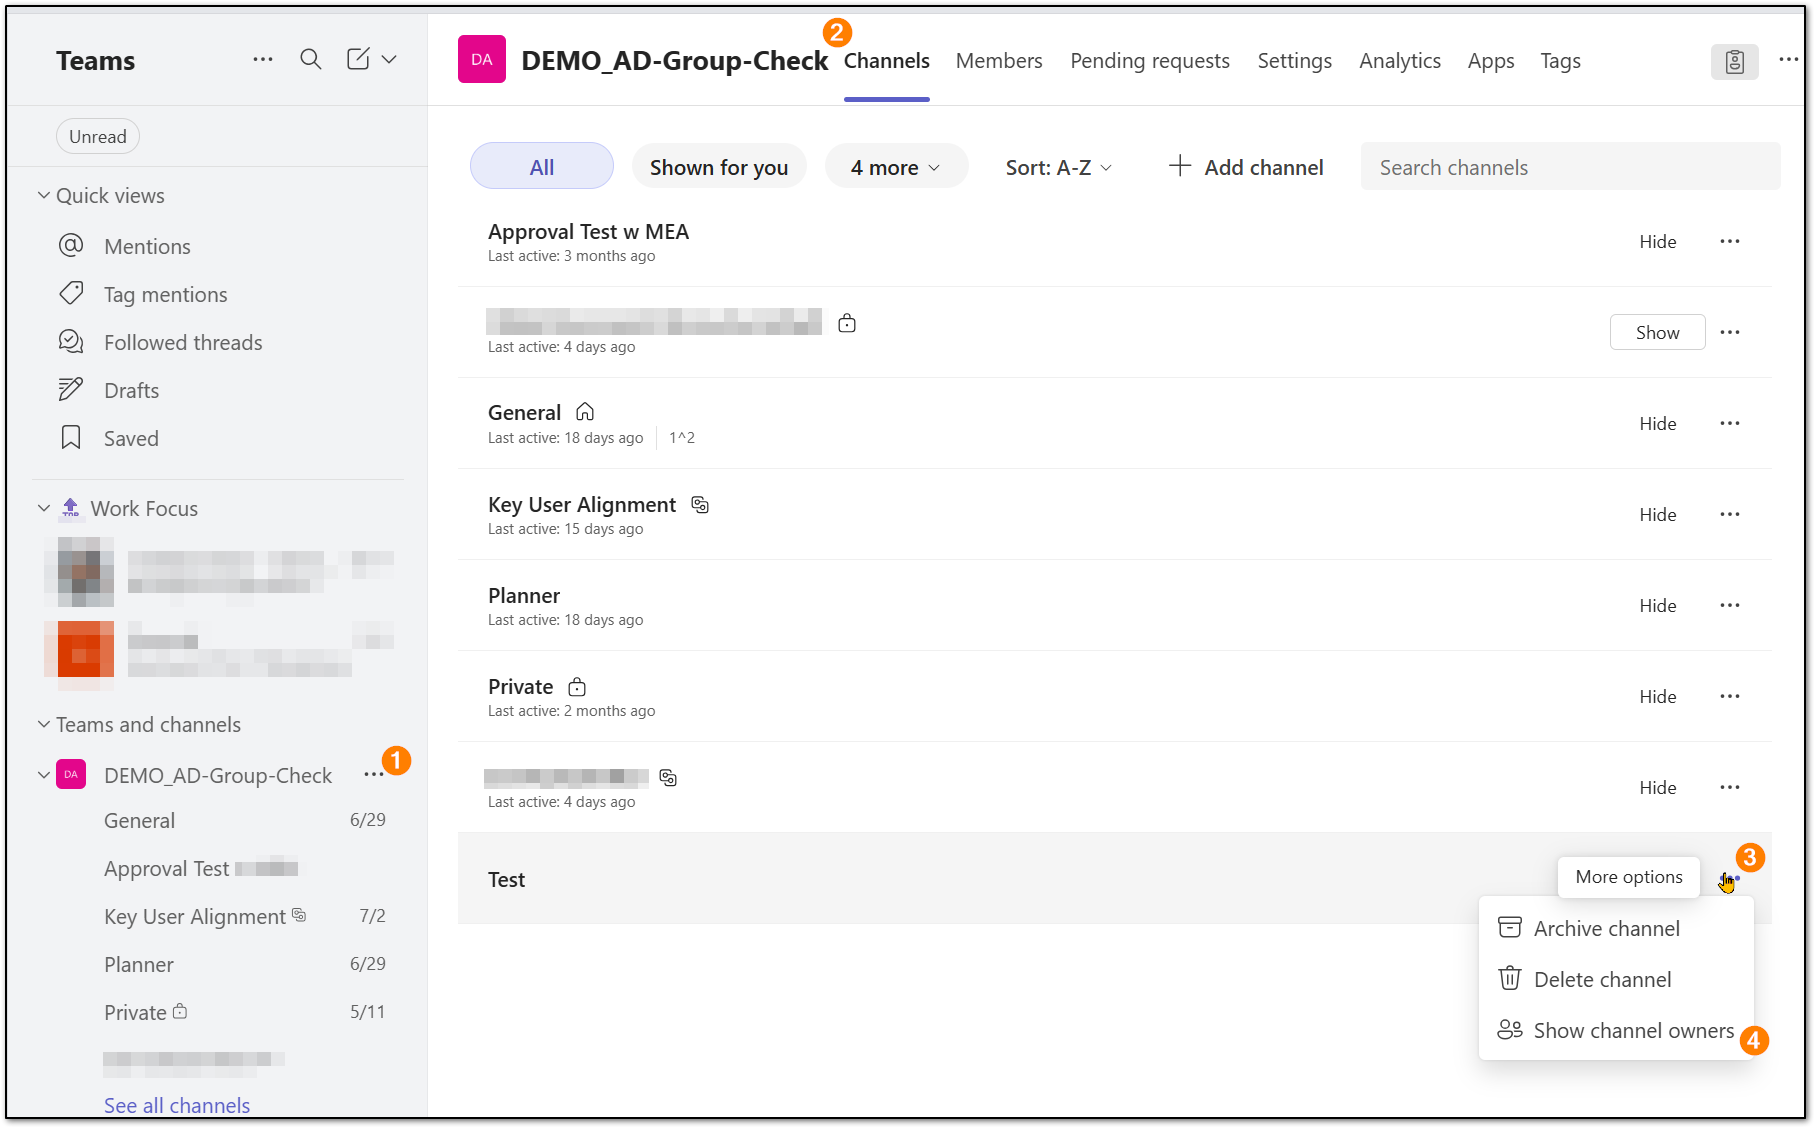This screenshot has height=1128, width=1815.
Task: Click Key User Alignment channel name in list
Action: (582, 504)
